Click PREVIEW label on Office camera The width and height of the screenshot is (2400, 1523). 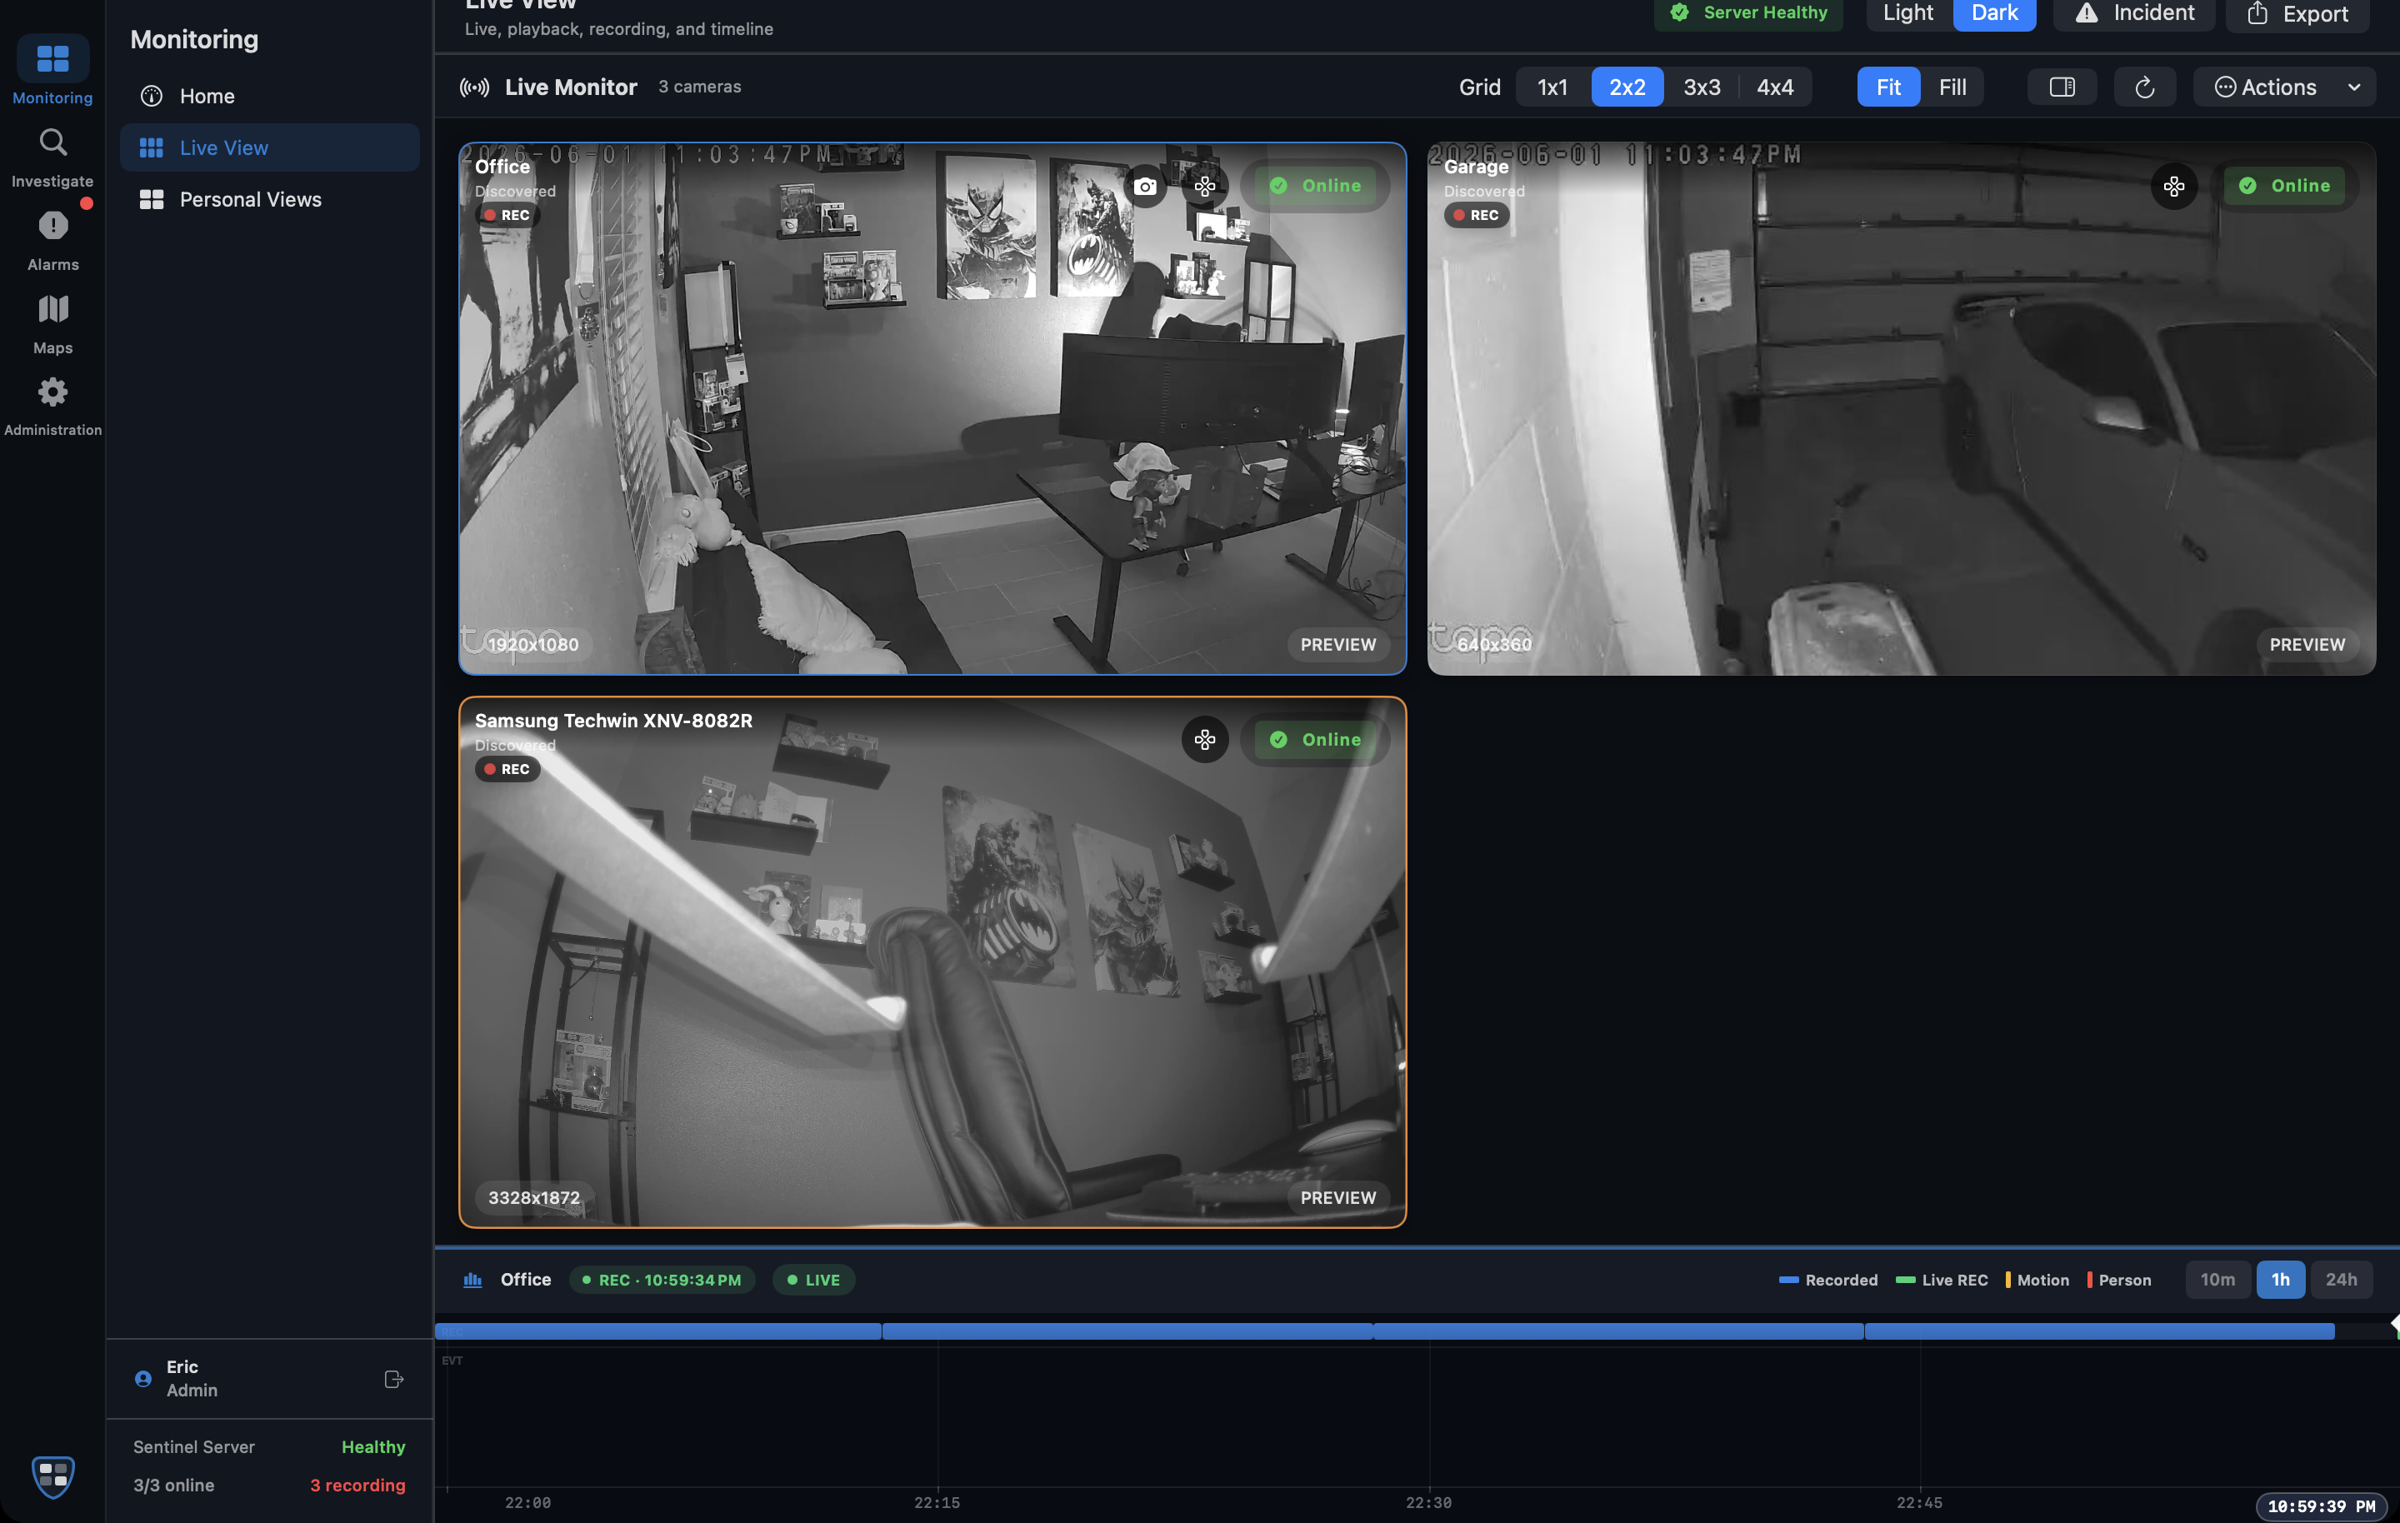coord(1338,644)
